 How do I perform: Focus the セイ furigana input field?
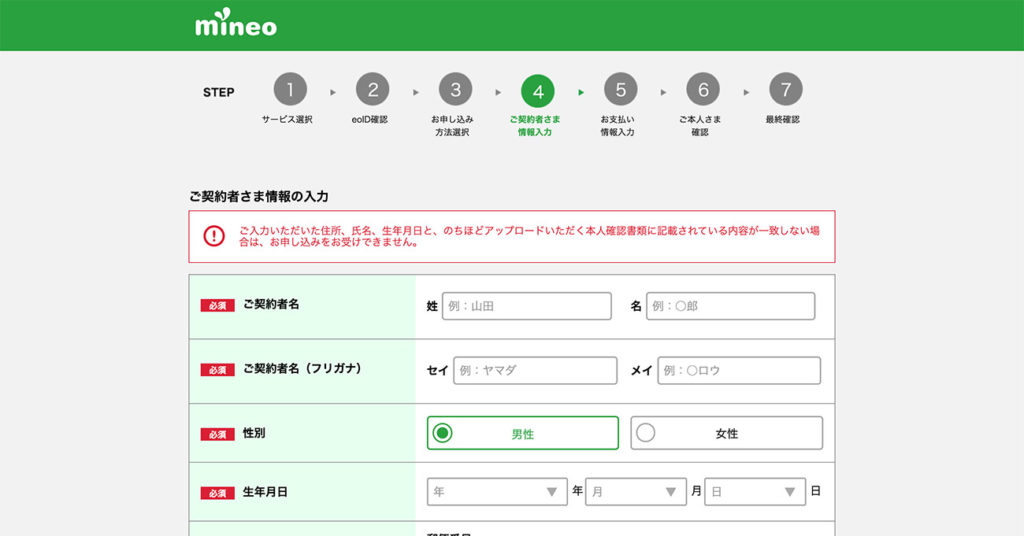tap(535, 370)
